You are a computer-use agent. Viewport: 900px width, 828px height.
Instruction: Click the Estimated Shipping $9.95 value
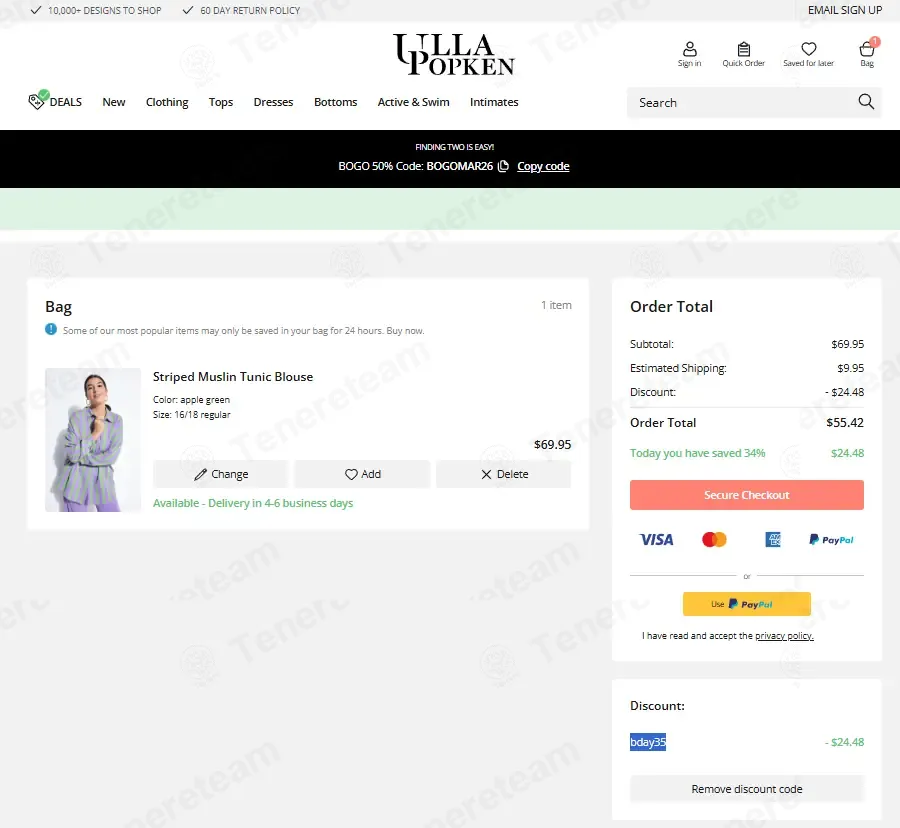point(851,368)
